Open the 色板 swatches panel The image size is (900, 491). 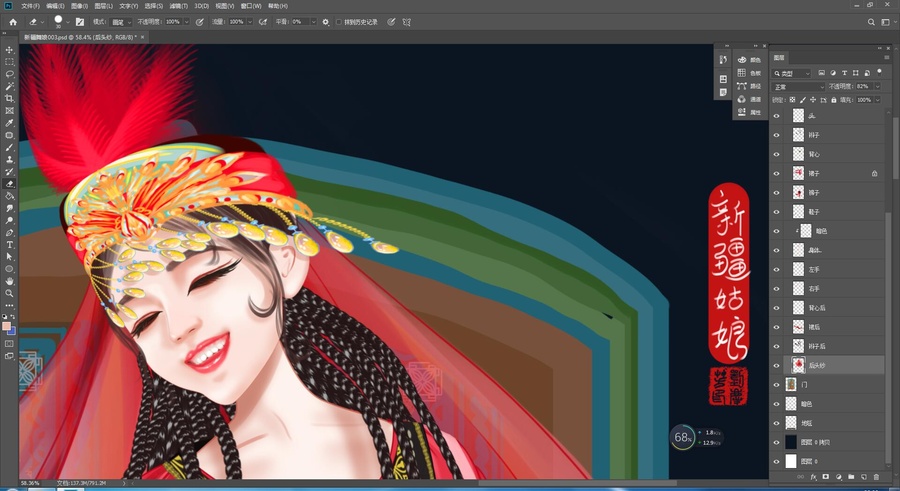[x=750, y=73]
